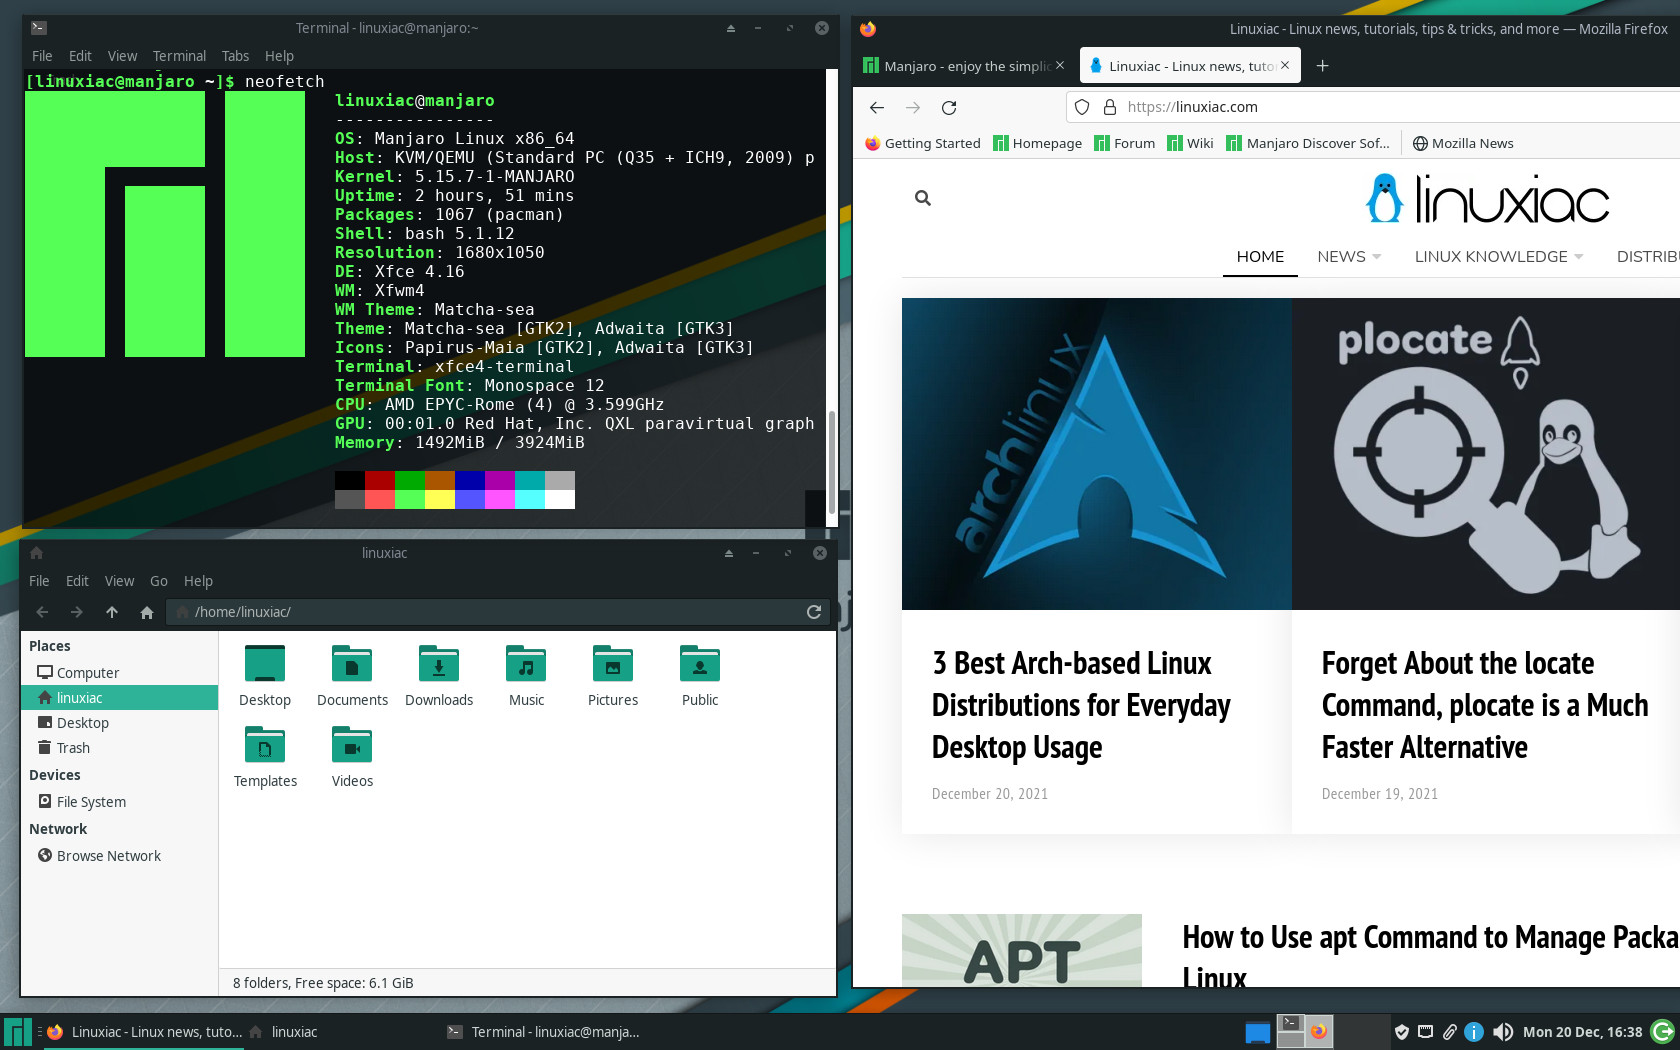Image resolution: width=1680 pixels, height=1050 pixels.
Task: Expand the NEWS dropdown menu
Action: [1349, 257]
